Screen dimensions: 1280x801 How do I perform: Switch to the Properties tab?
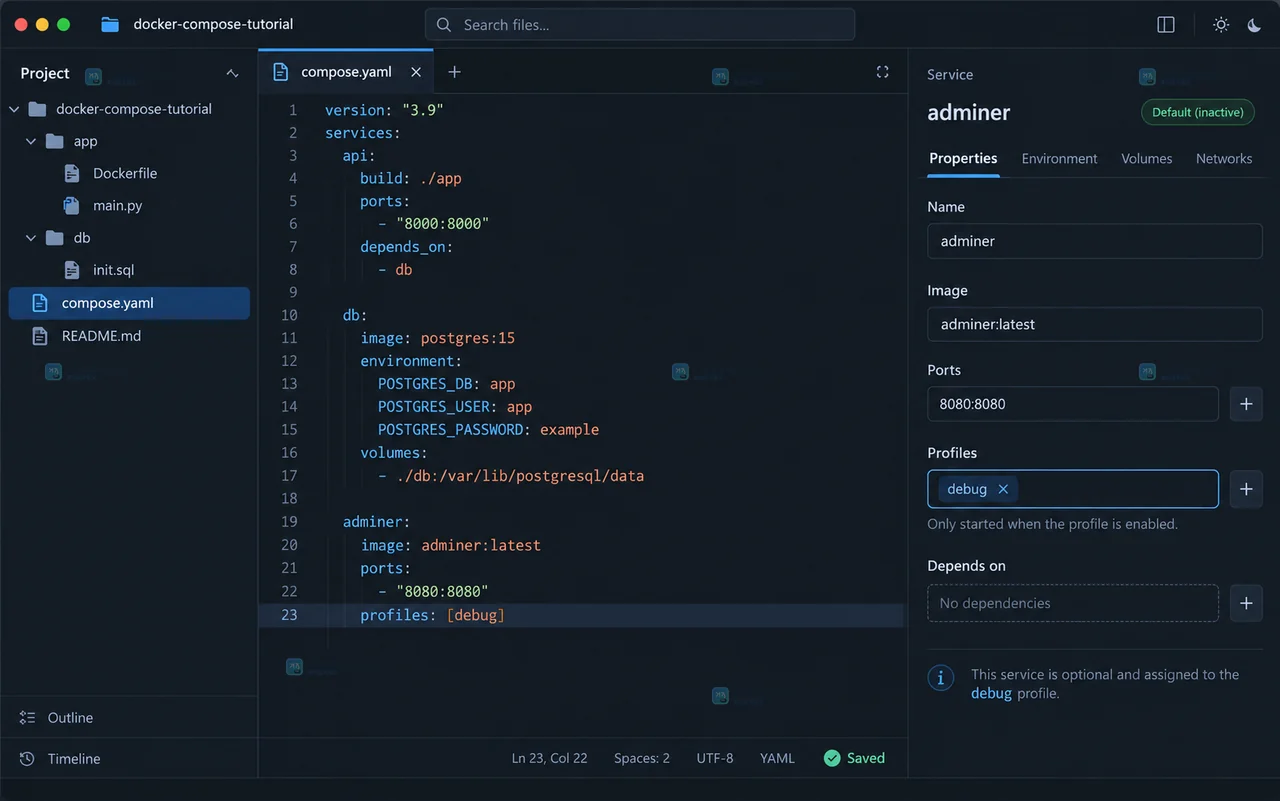tap(963, 158)
